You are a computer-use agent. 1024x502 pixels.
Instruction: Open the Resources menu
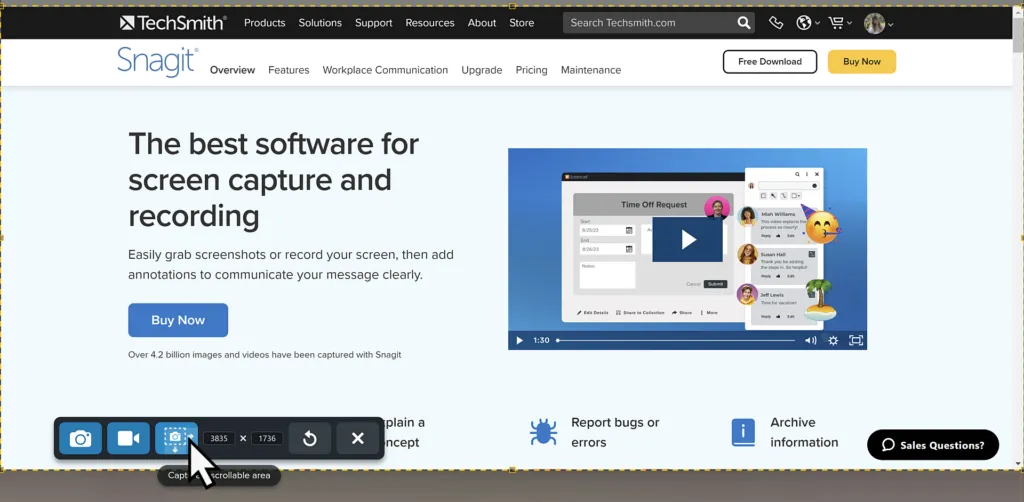430,23
